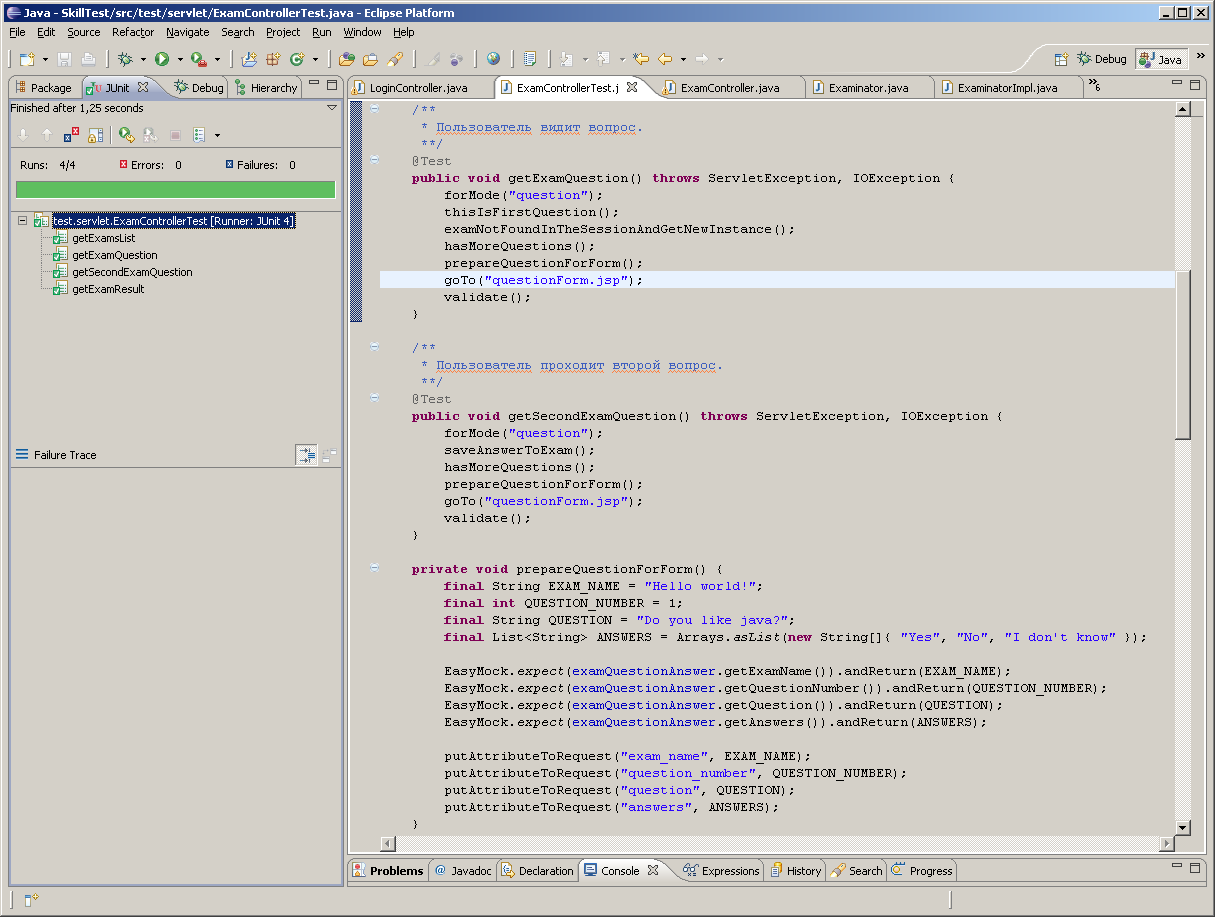This screenshot has width=1215, height=917.
Task: Enable showing failures only in JUnit
Action: (x=69, y=135)
